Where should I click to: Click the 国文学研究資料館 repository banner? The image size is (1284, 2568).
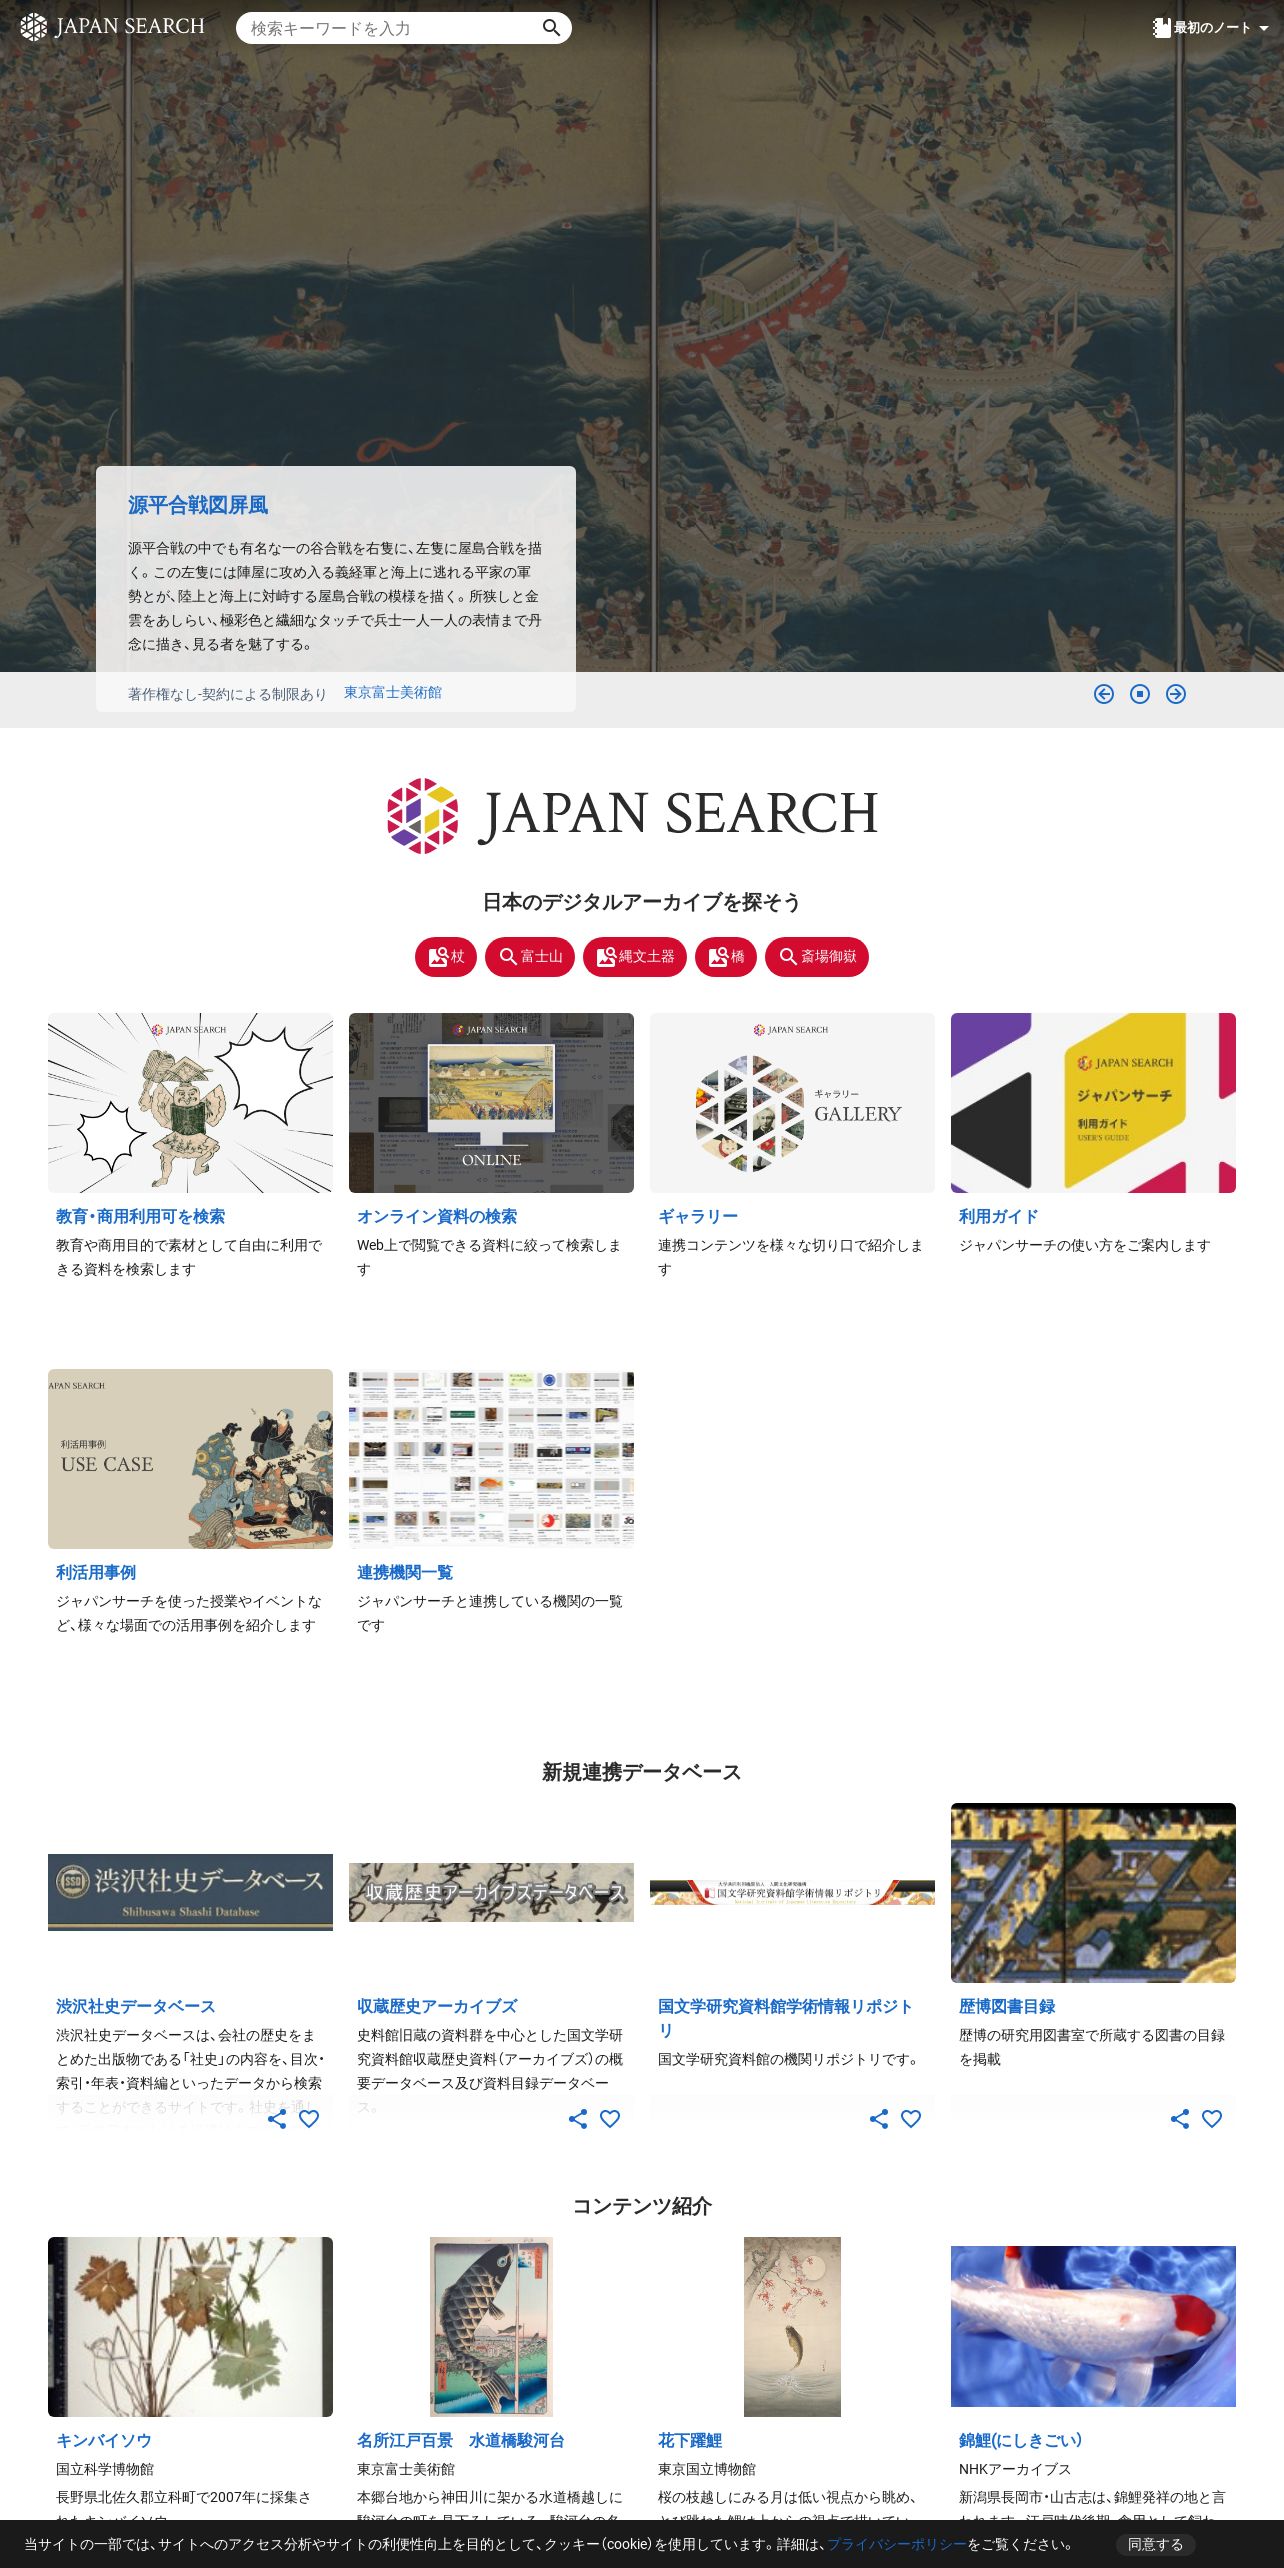coord(792,1892)
